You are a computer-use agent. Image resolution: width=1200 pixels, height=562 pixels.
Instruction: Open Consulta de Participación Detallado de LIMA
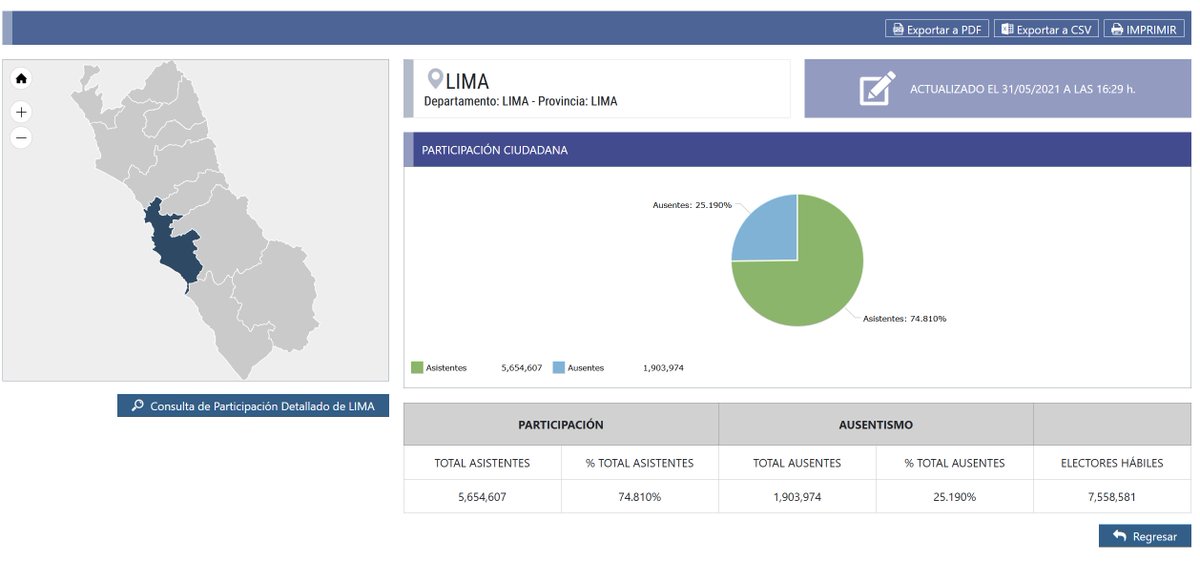coord(253,406)
